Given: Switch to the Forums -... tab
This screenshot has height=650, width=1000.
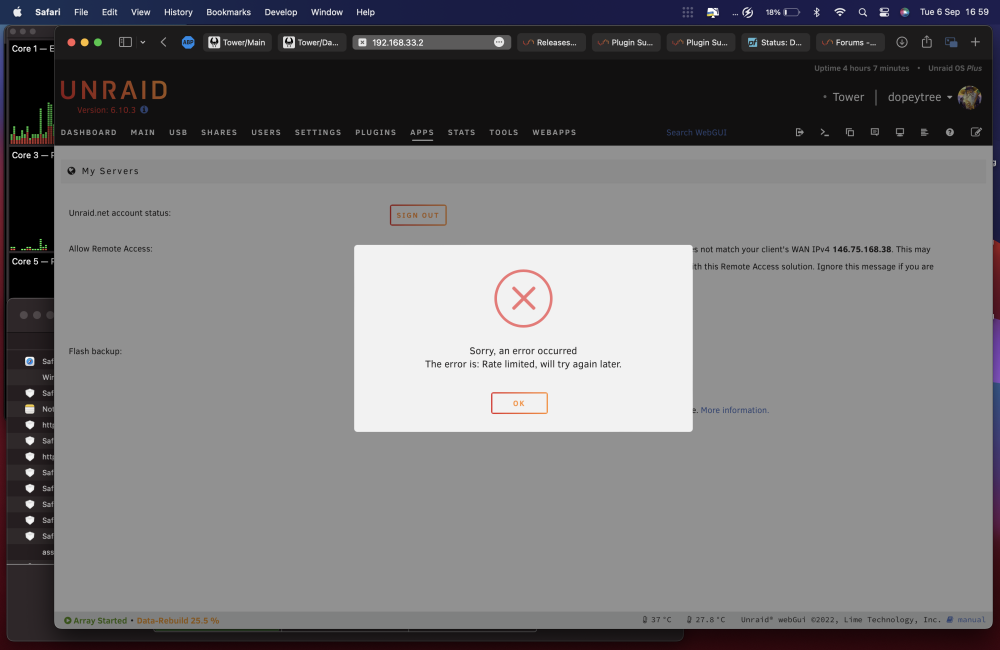Looking at the screenshot, I should 850,42.
